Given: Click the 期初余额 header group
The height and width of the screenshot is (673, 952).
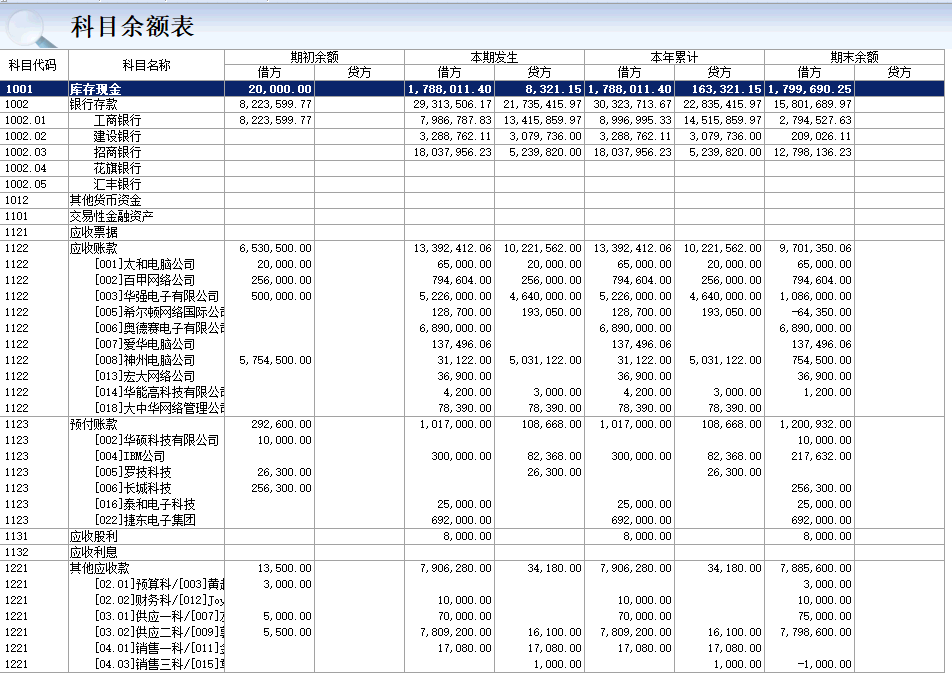Looking at the screenshot, I should pyautogui.click(x=314, y=57).
